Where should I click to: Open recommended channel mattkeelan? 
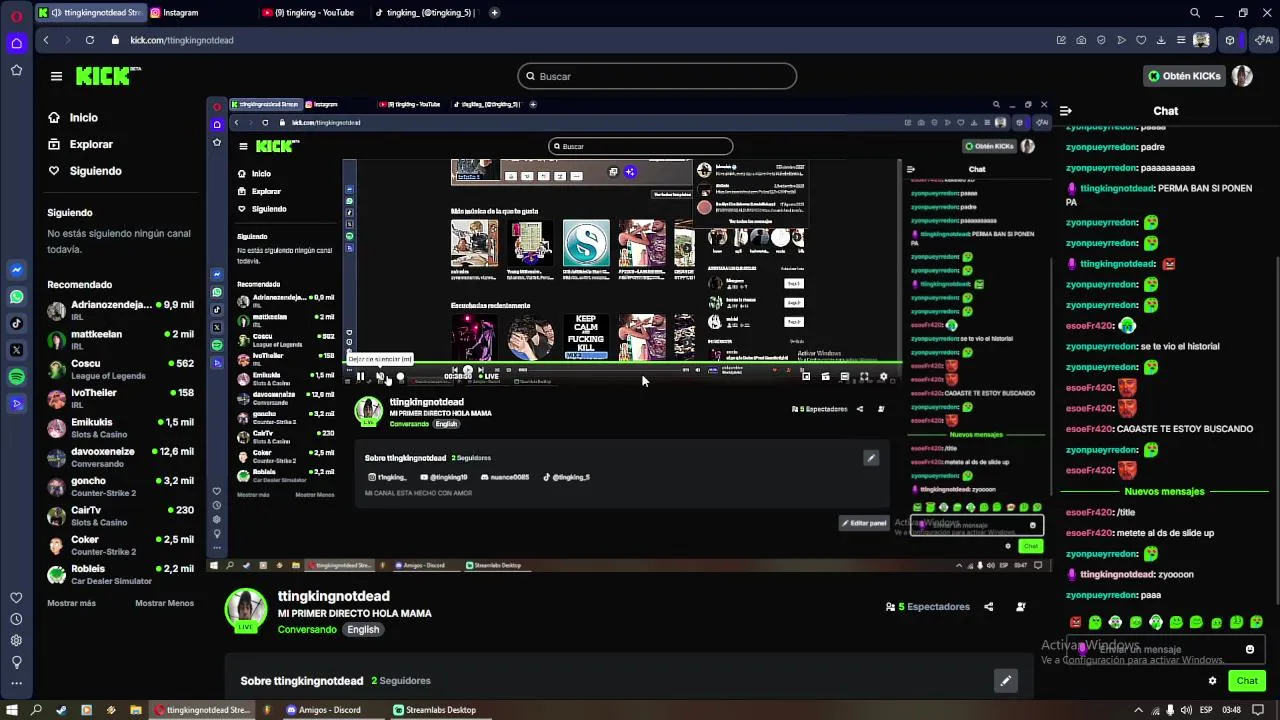[121, 339]
